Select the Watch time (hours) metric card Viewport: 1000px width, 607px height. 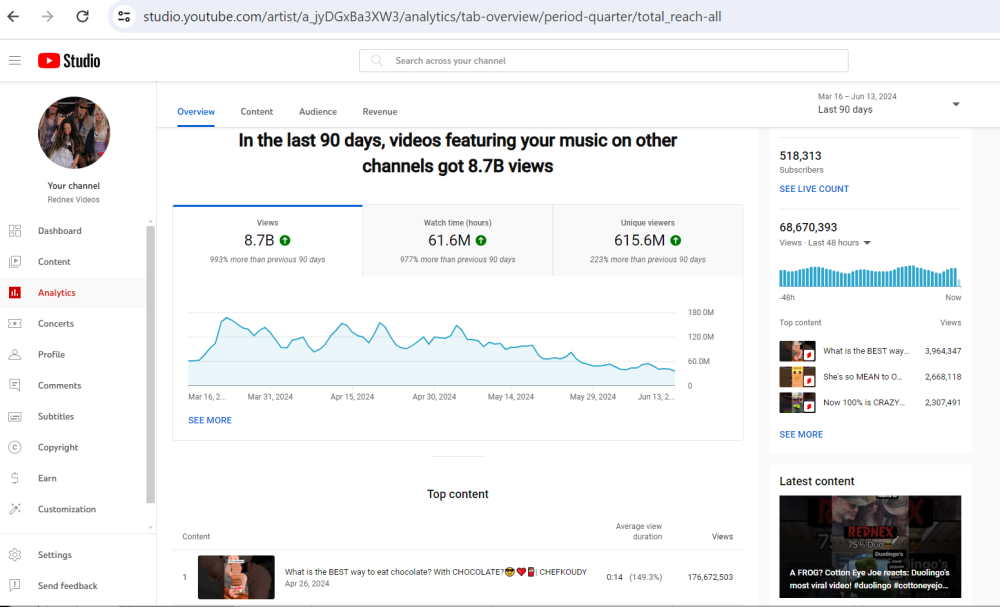[x=457, y=241]
